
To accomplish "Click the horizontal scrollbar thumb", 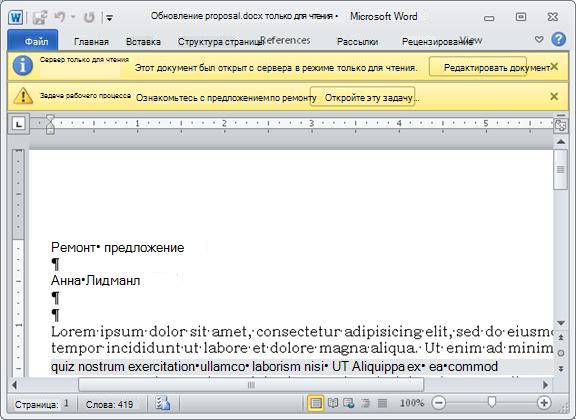I will click(251, 385).
